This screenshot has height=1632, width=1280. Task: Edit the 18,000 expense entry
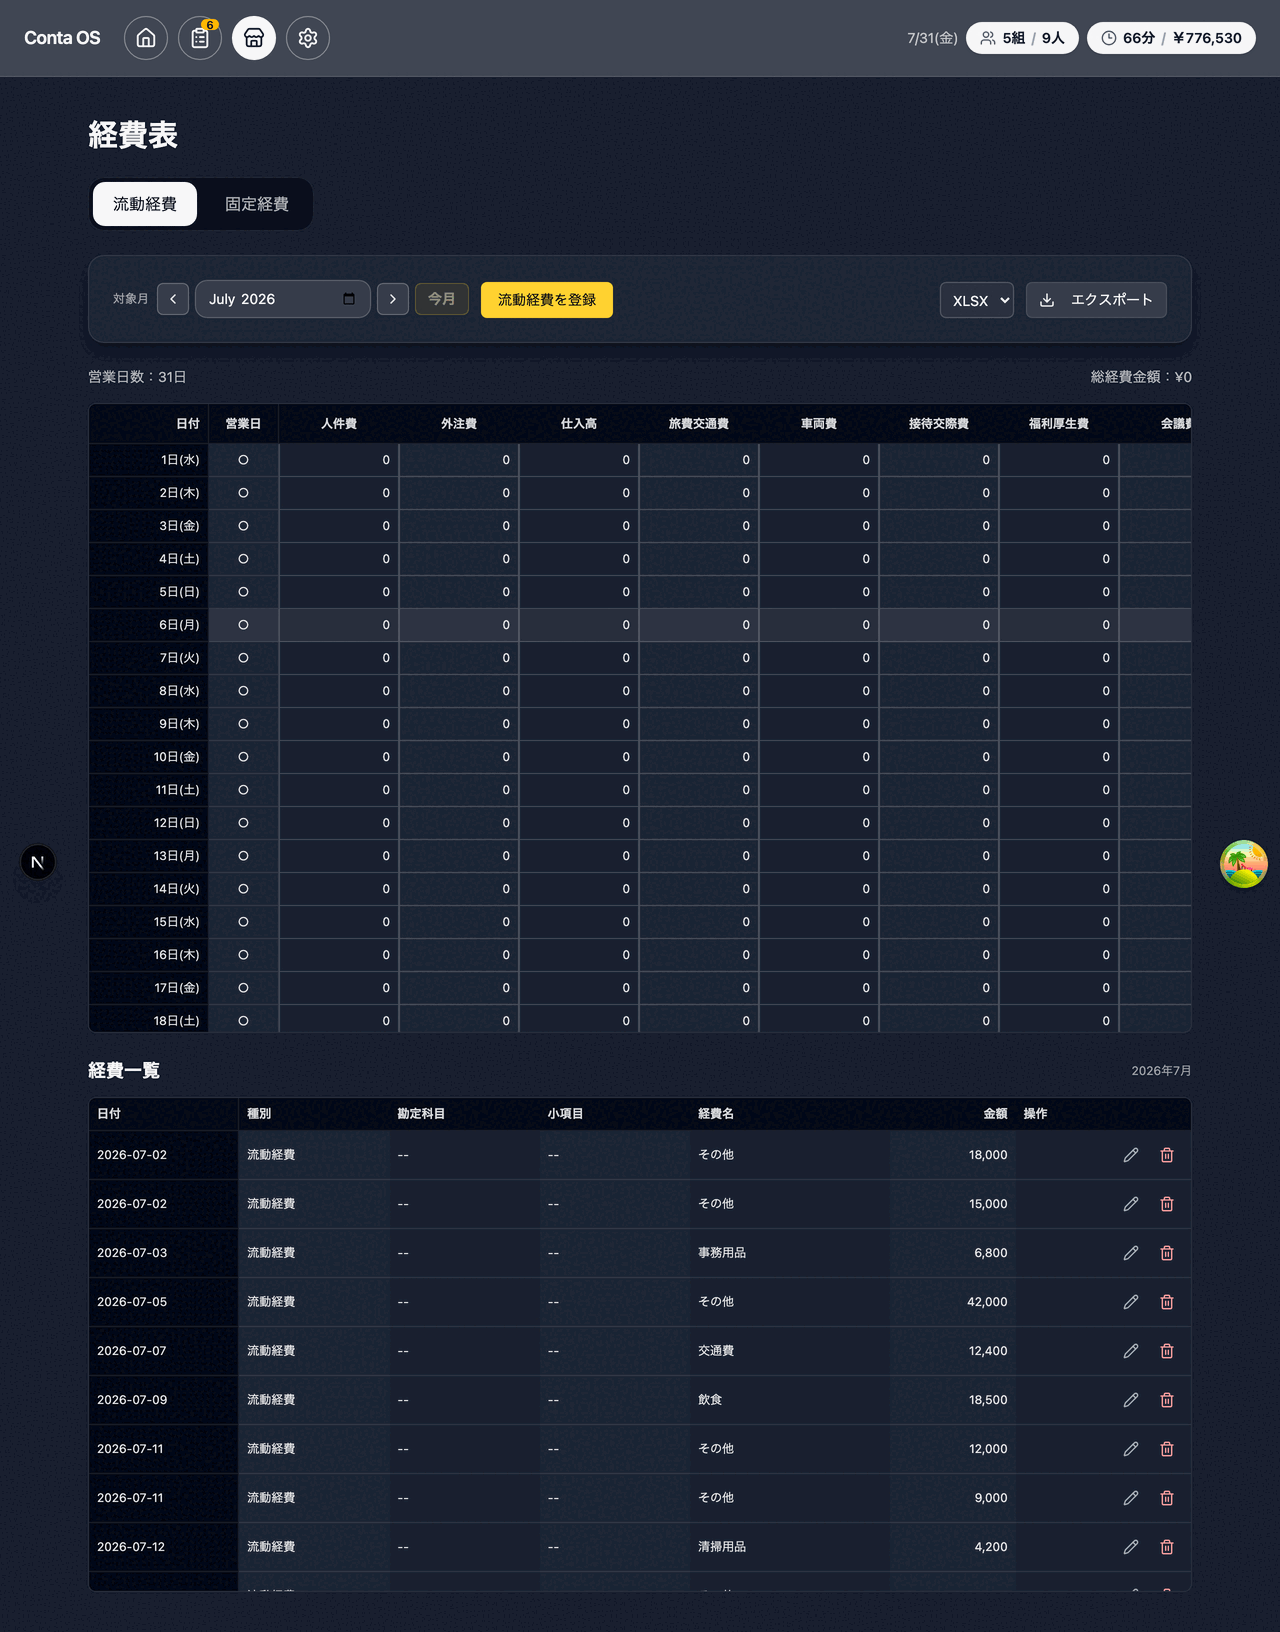(x=1131, y=1155)
